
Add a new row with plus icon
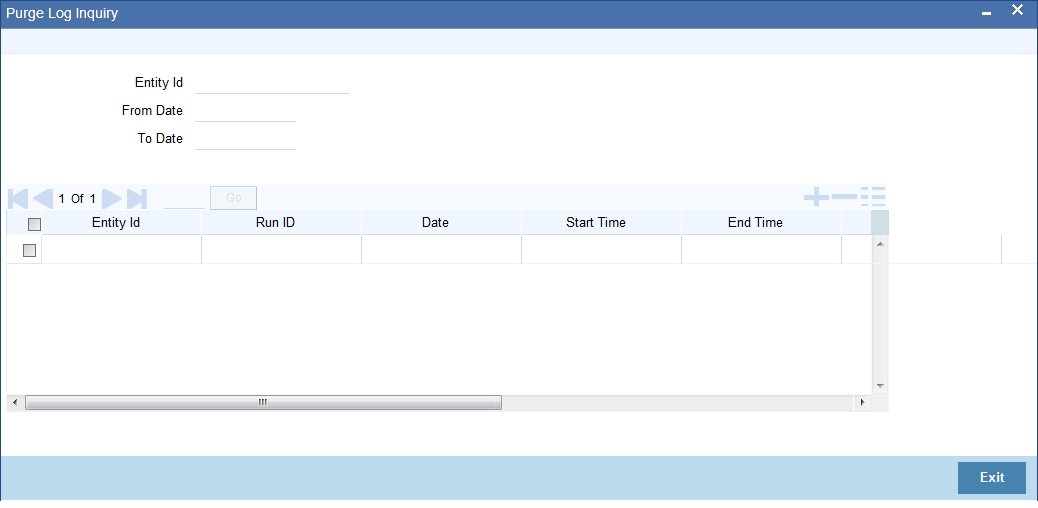click(816, 197)
